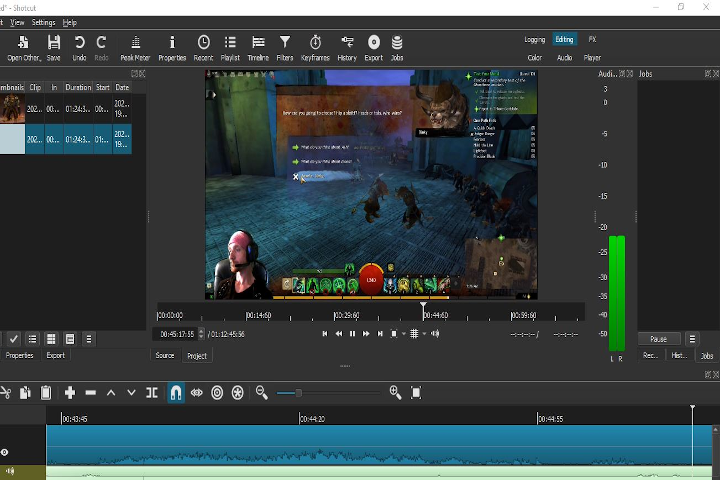Show the History toolbar icon
This screenshot has width=720, height=480.
click(x=347, y=48)
